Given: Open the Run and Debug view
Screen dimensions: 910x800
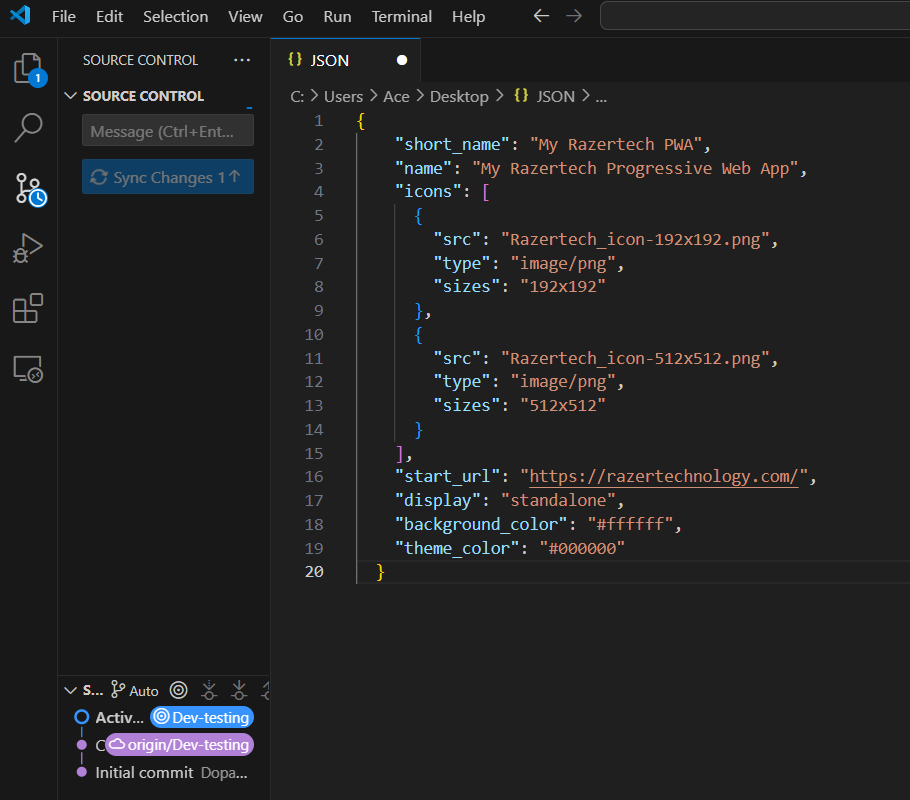Looking at the screenshot, I should coord(28,247).
